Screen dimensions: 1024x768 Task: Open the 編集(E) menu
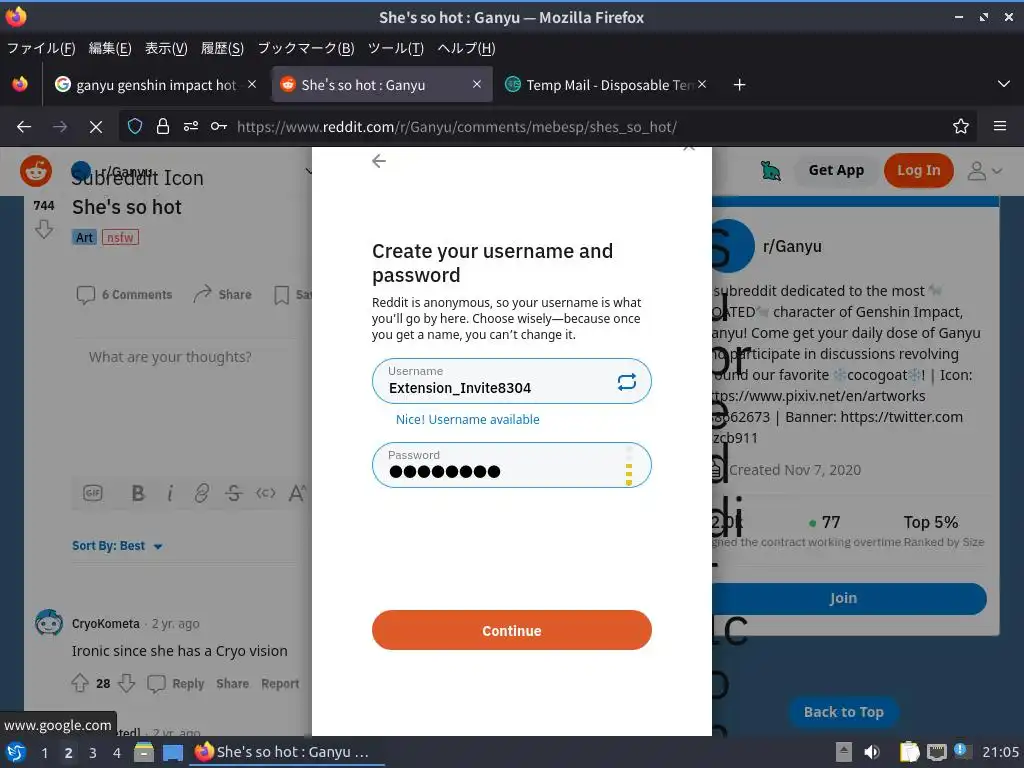[x=110, y=48]
